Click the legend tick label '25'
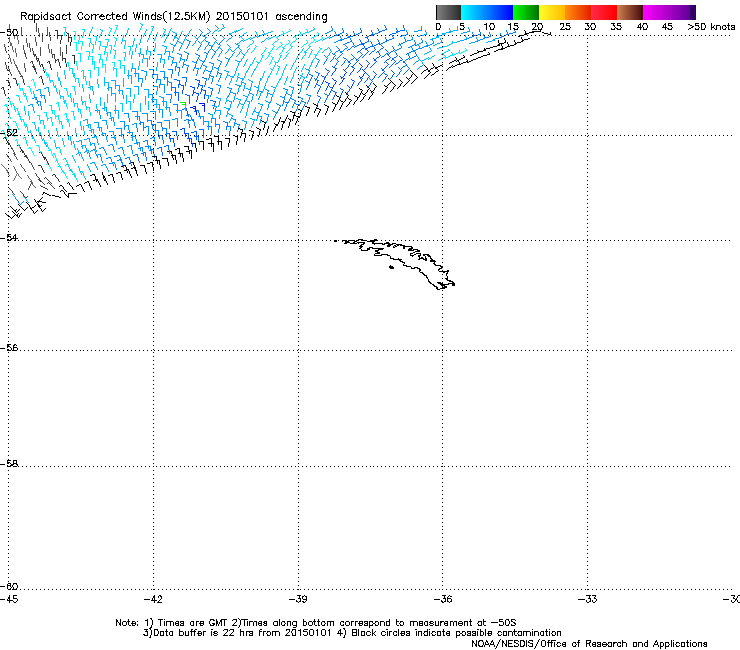Viewport: 740px width, 650px height. click(565, 27)
